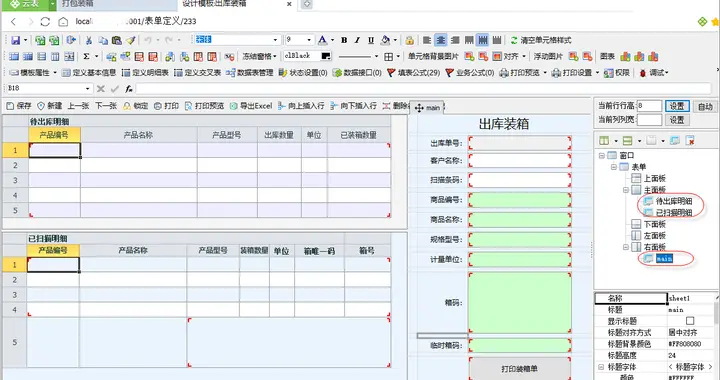
Task: Click the Undo arrow icon
Action: click(x=148, y=40)
